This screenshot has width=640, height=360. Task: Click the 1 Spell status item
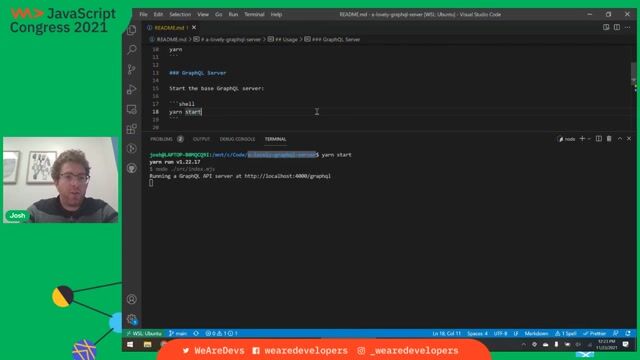(x=566, y=333)
